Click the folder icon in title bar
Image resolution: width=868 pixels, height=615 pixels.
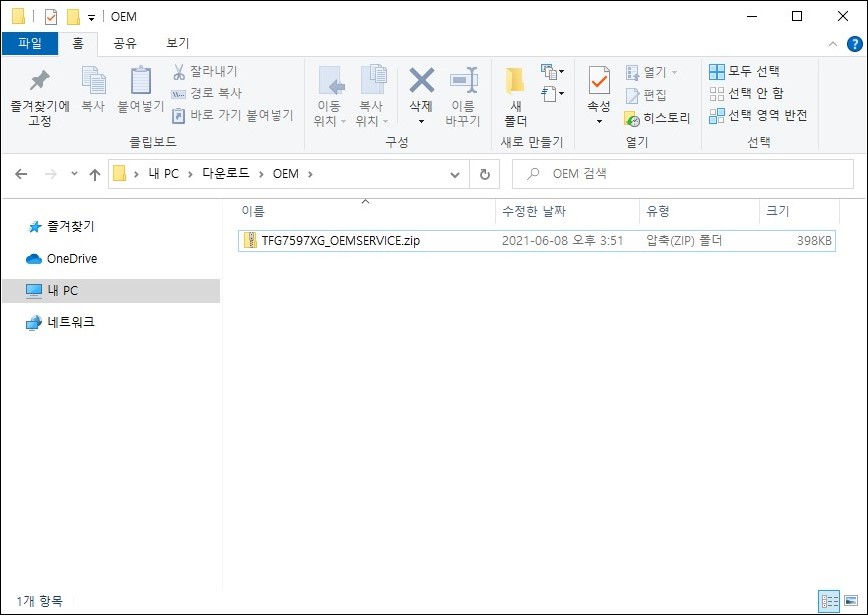coord(18,17)
